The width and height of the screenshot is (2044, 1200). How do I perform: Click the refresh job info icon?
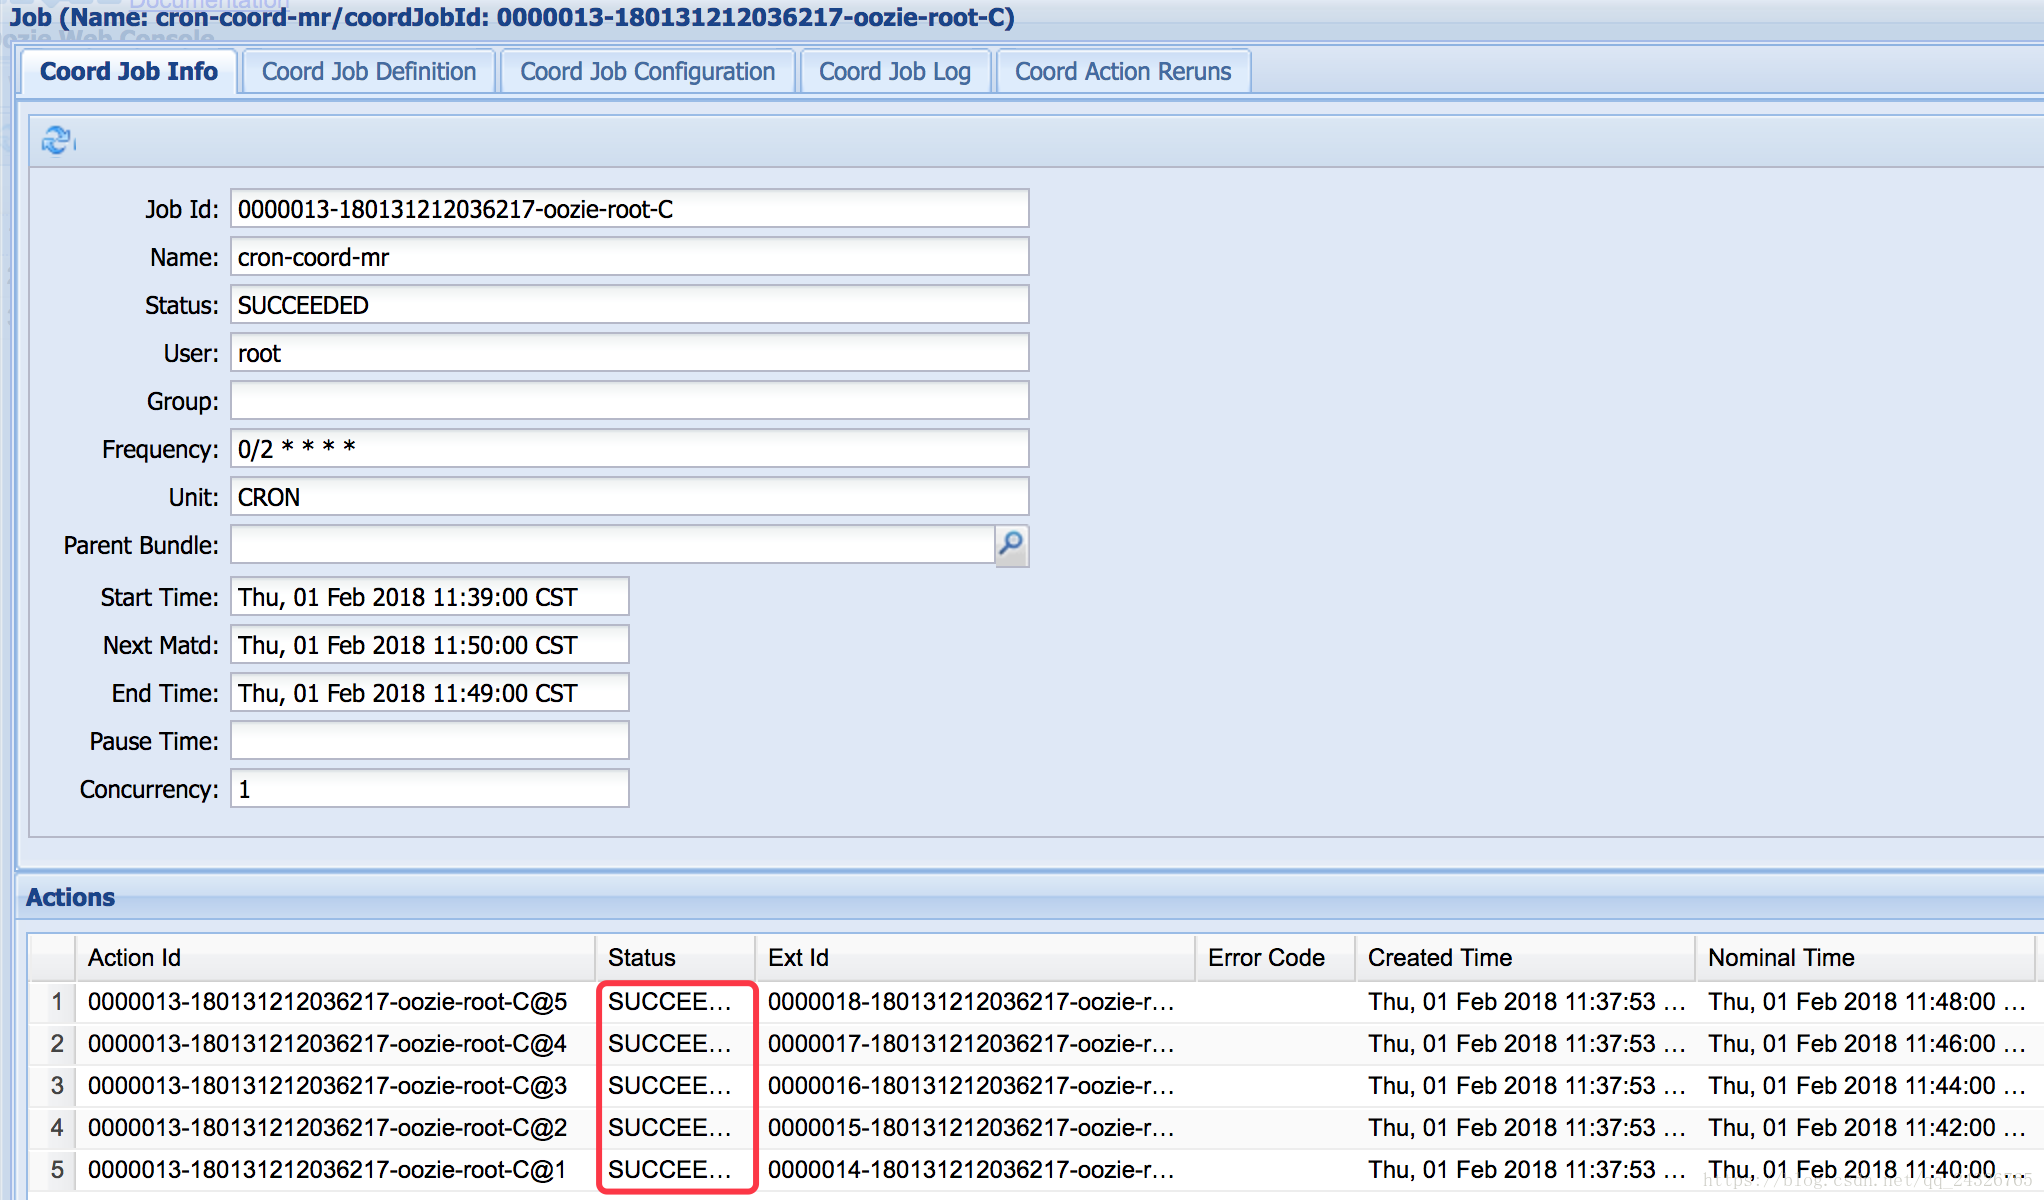point(58,141)
